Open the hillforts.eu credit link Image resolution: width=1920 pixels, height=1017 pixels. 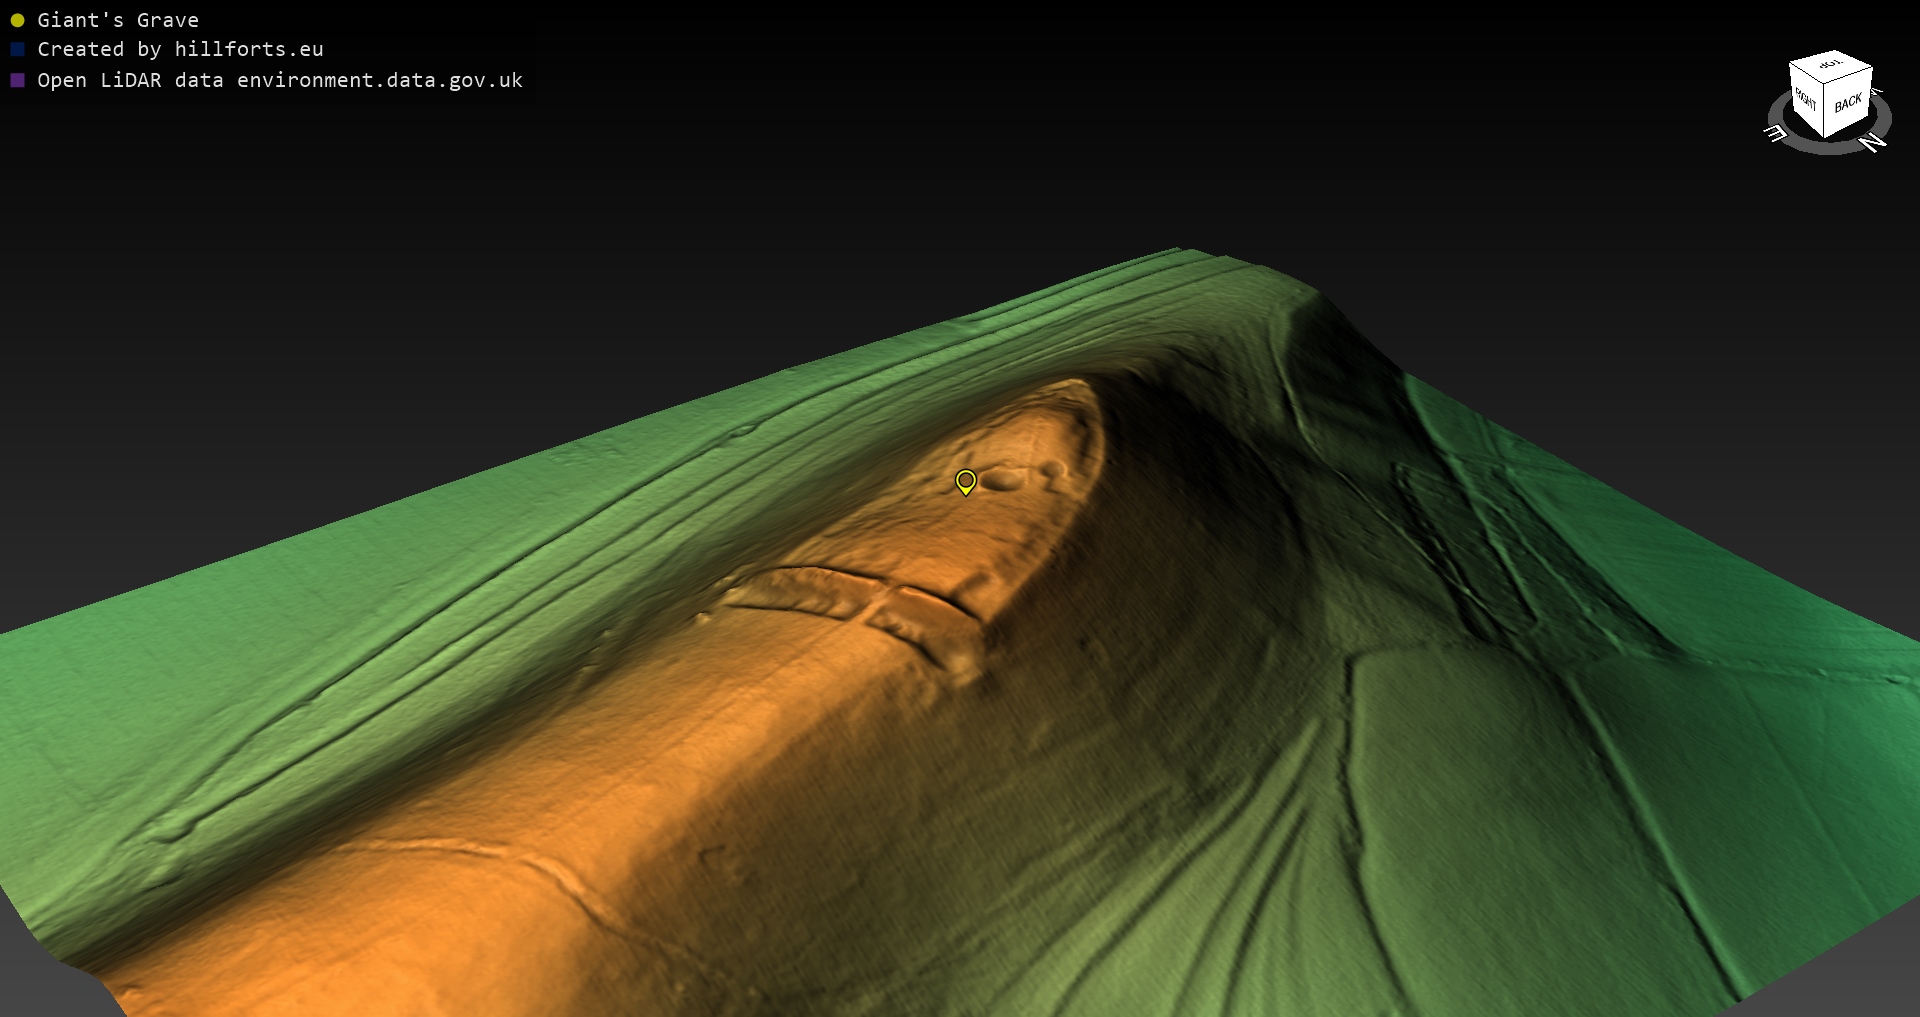(248, 49)
